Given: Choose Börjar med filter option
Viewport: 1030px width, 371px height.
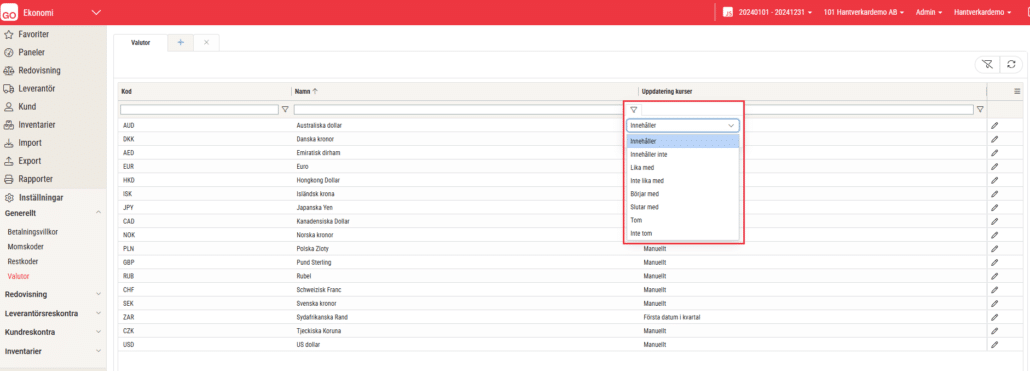Looking at the screenshot, I should (x=683, y=194).
